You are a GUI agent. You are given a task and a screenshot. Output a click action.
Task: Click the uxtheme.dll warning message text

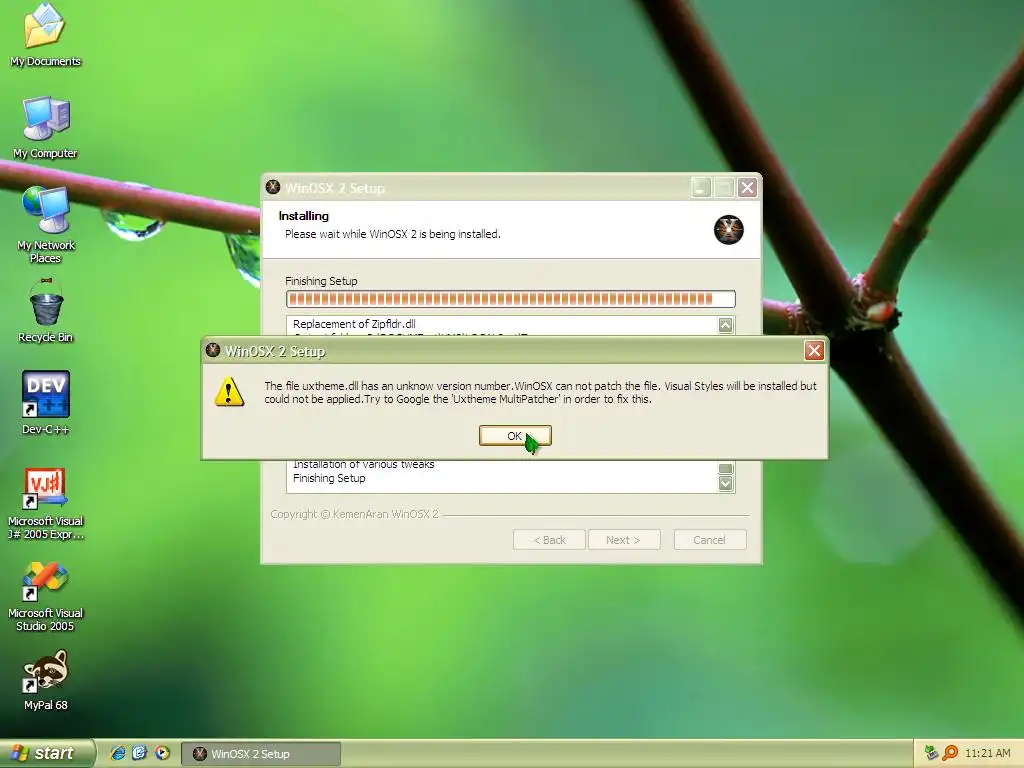tap(540, 392)
